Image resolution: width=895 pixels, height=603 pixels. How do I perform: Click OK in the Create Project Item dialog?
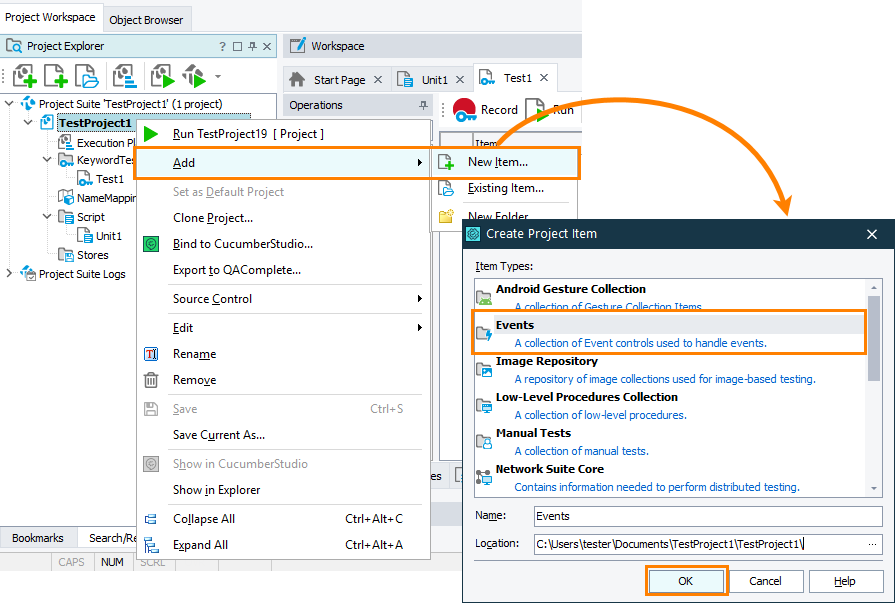pos(686,580)
